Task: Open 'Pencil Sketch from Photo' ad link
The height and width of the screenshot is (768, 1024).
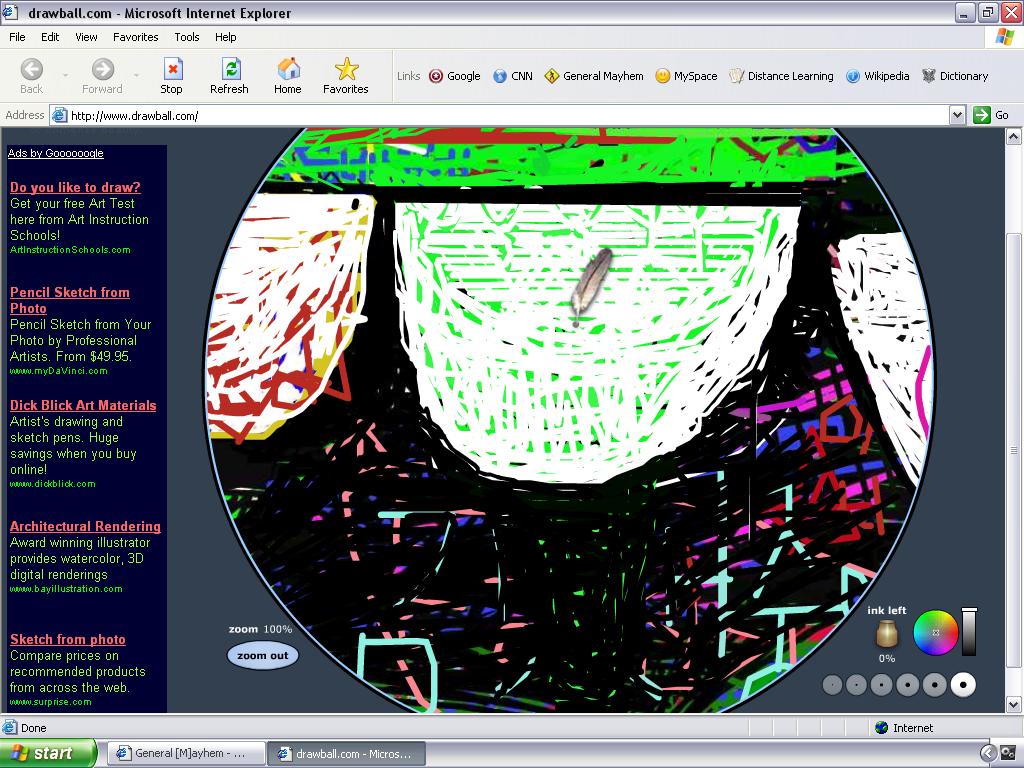Action: 69,300
